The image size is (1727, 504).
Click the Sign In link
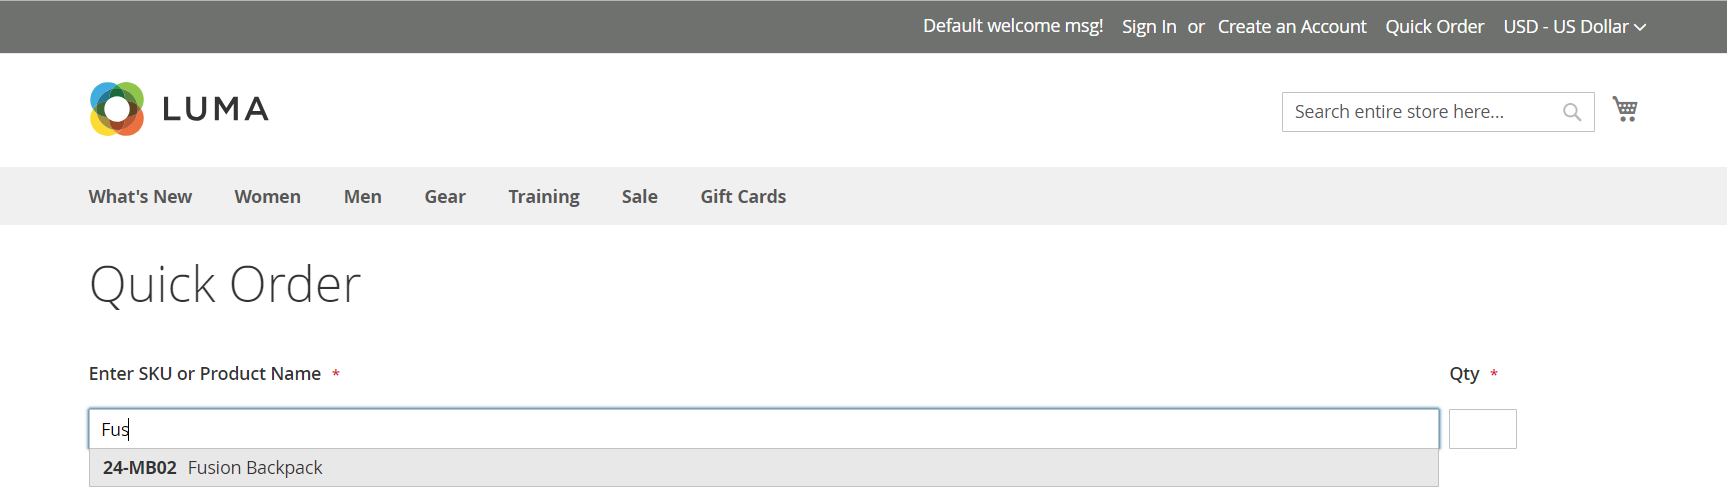(1149, 27)
